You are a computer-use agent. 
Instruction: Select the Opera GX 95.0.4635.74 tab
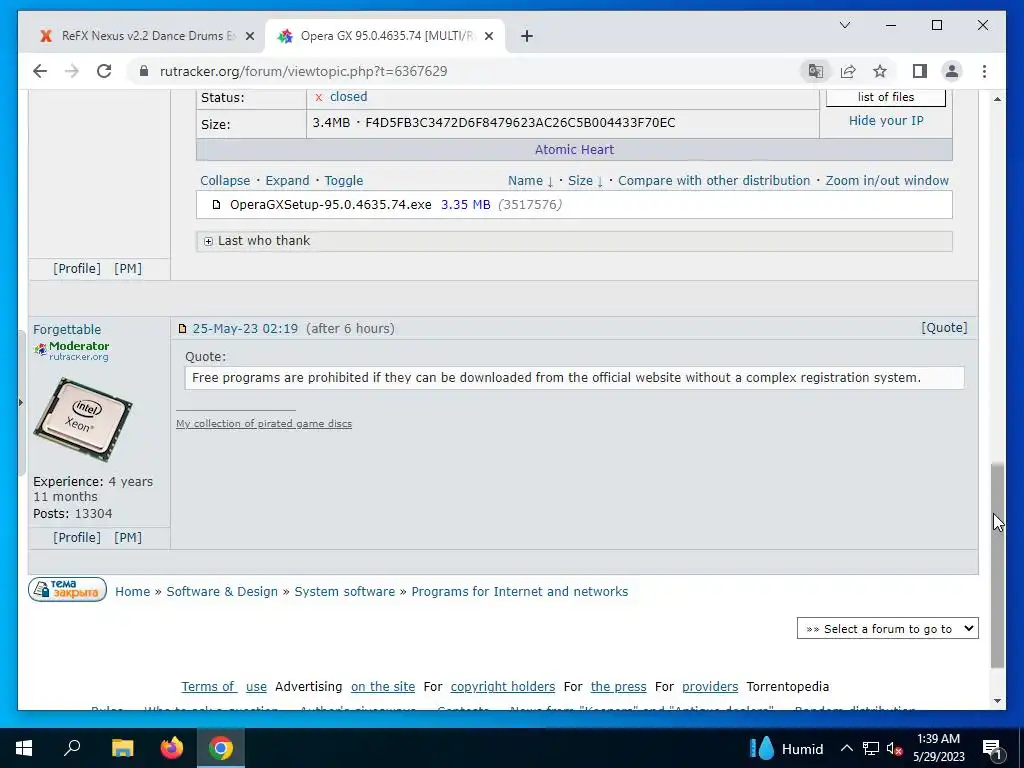tap(385, 36)
